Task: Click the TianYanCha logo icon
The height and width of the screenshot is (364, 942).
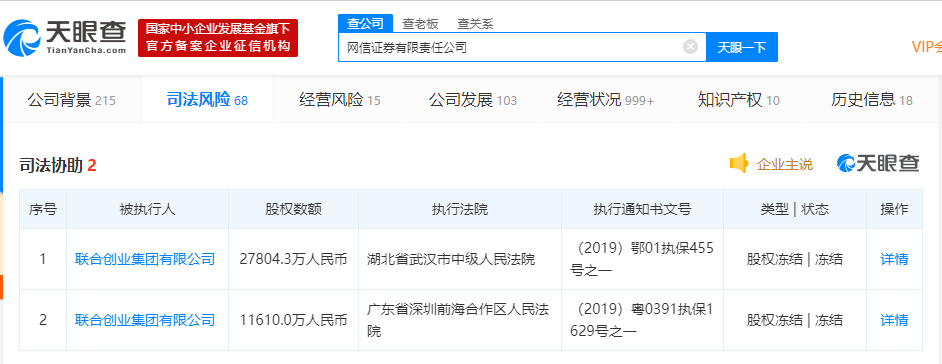Action: 22,38
